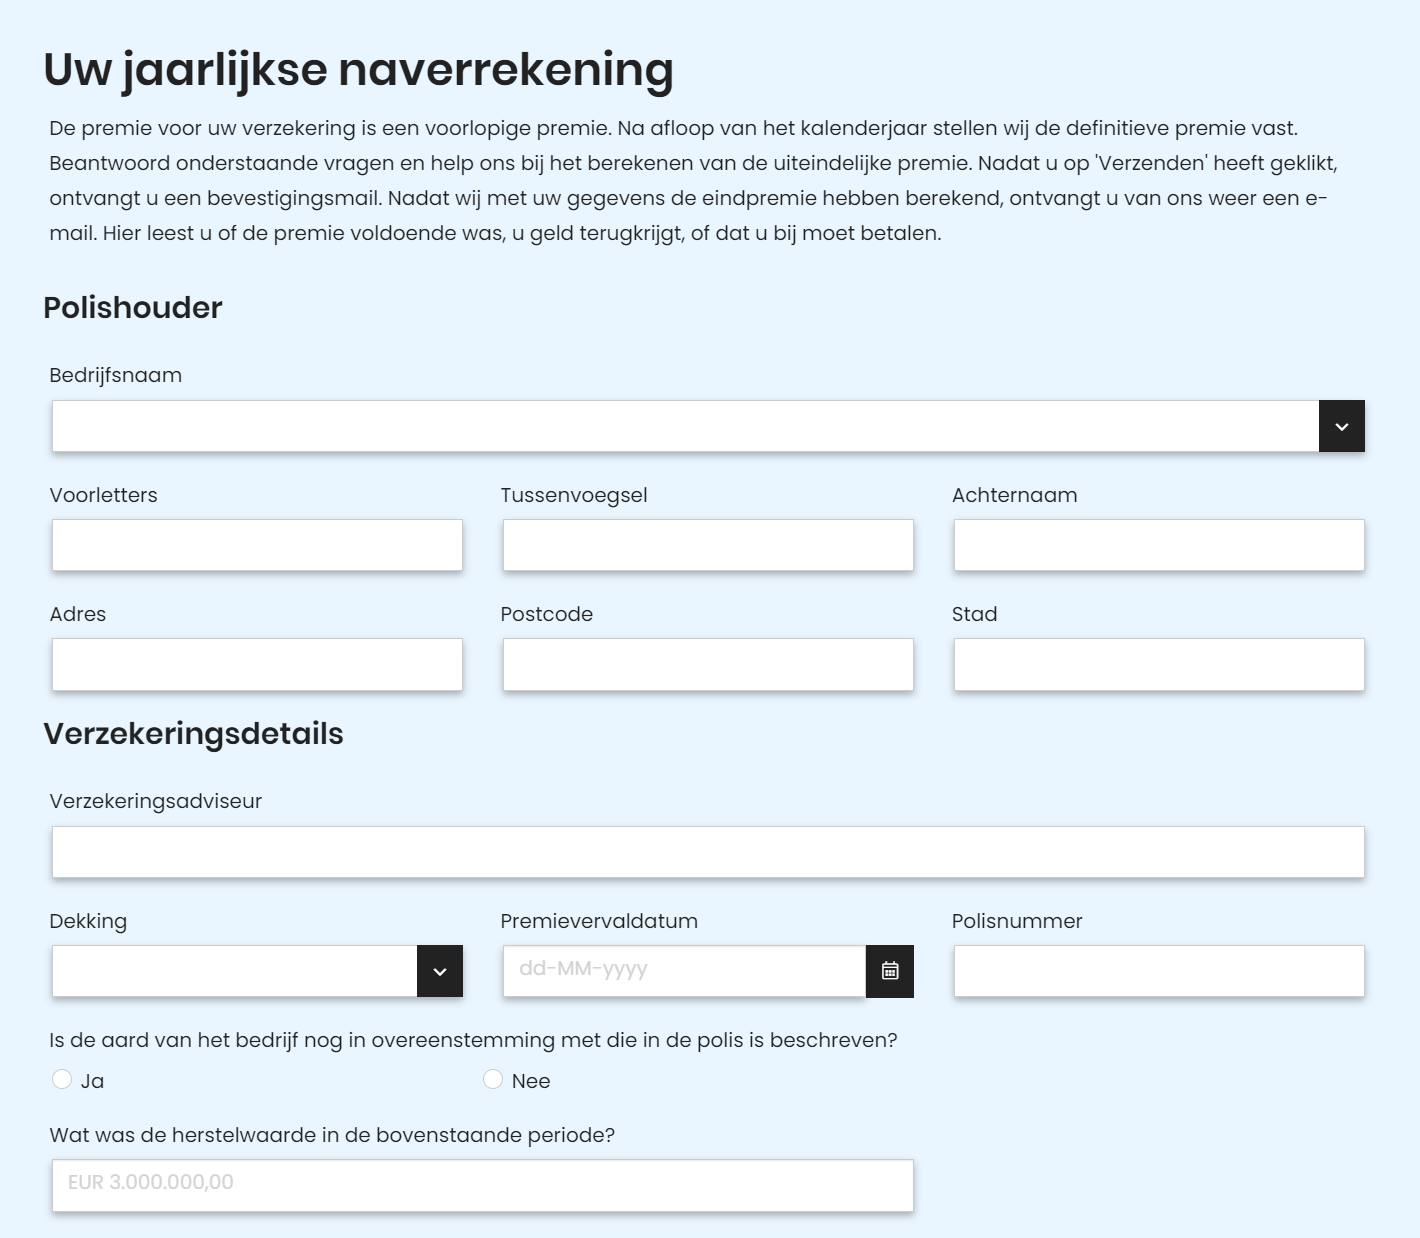Image resolution: width=1420 pixels, height=1238 pixels.
Task: Click the 'Uw jaarlijkse naverrekening' heading
Action: (x=358, y=70)
